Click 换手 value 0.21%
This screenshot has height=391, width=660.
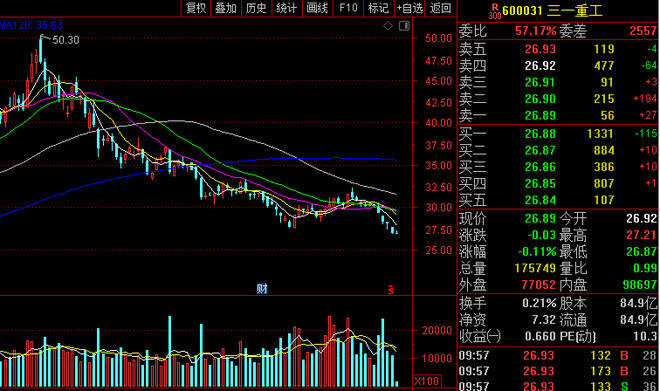pos(539,303)
